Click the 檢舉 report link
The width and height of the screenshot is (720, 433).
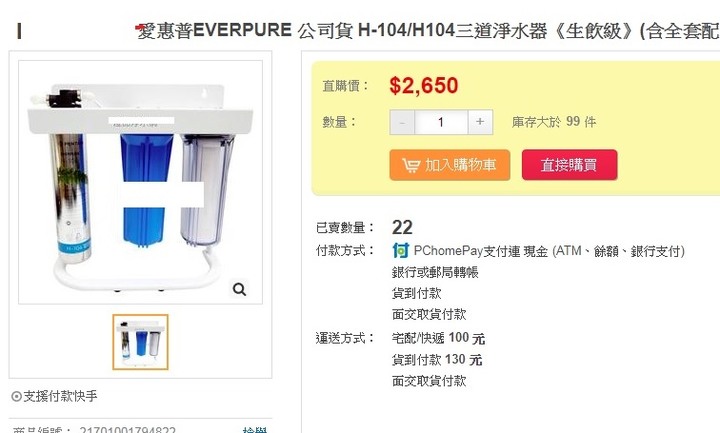coord(254,429)
